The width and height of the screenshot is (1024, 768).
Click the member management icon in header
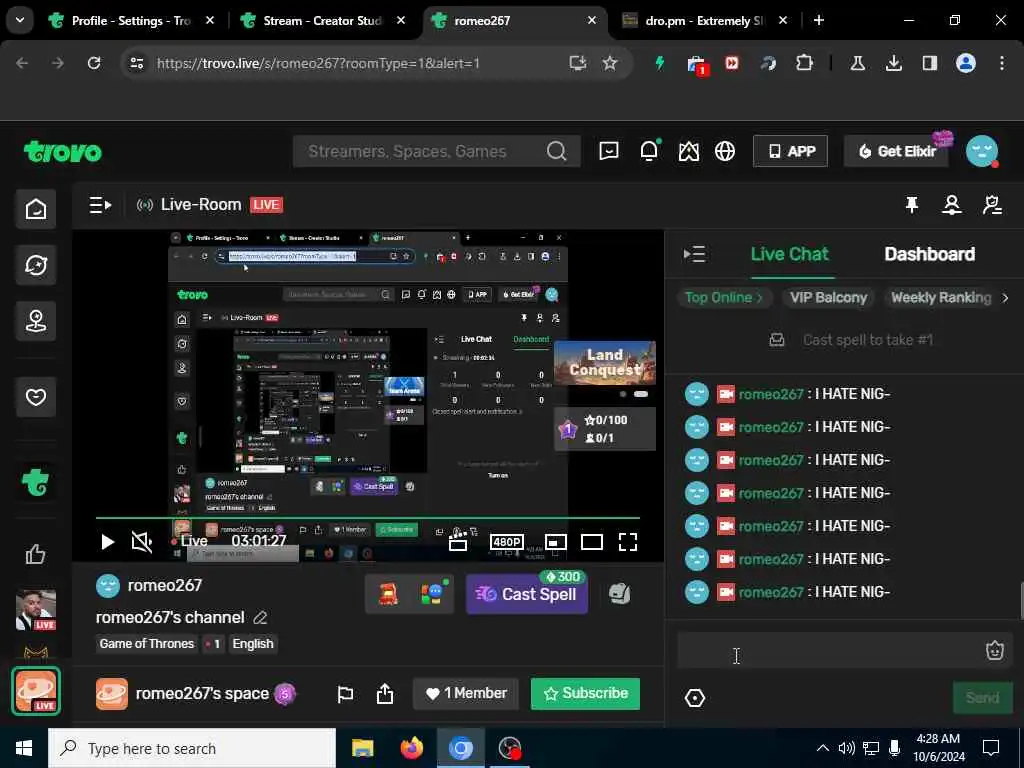click(992, 205)
